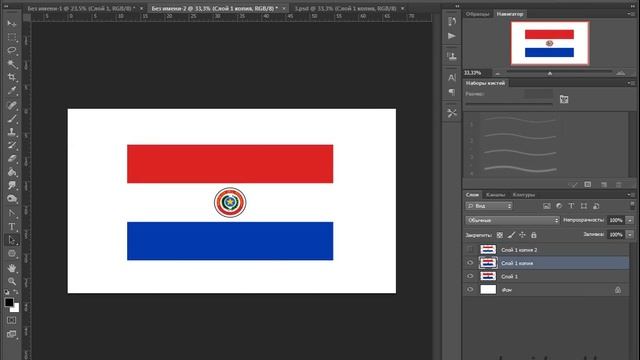Select the Dodge tool

pos(12,199)
